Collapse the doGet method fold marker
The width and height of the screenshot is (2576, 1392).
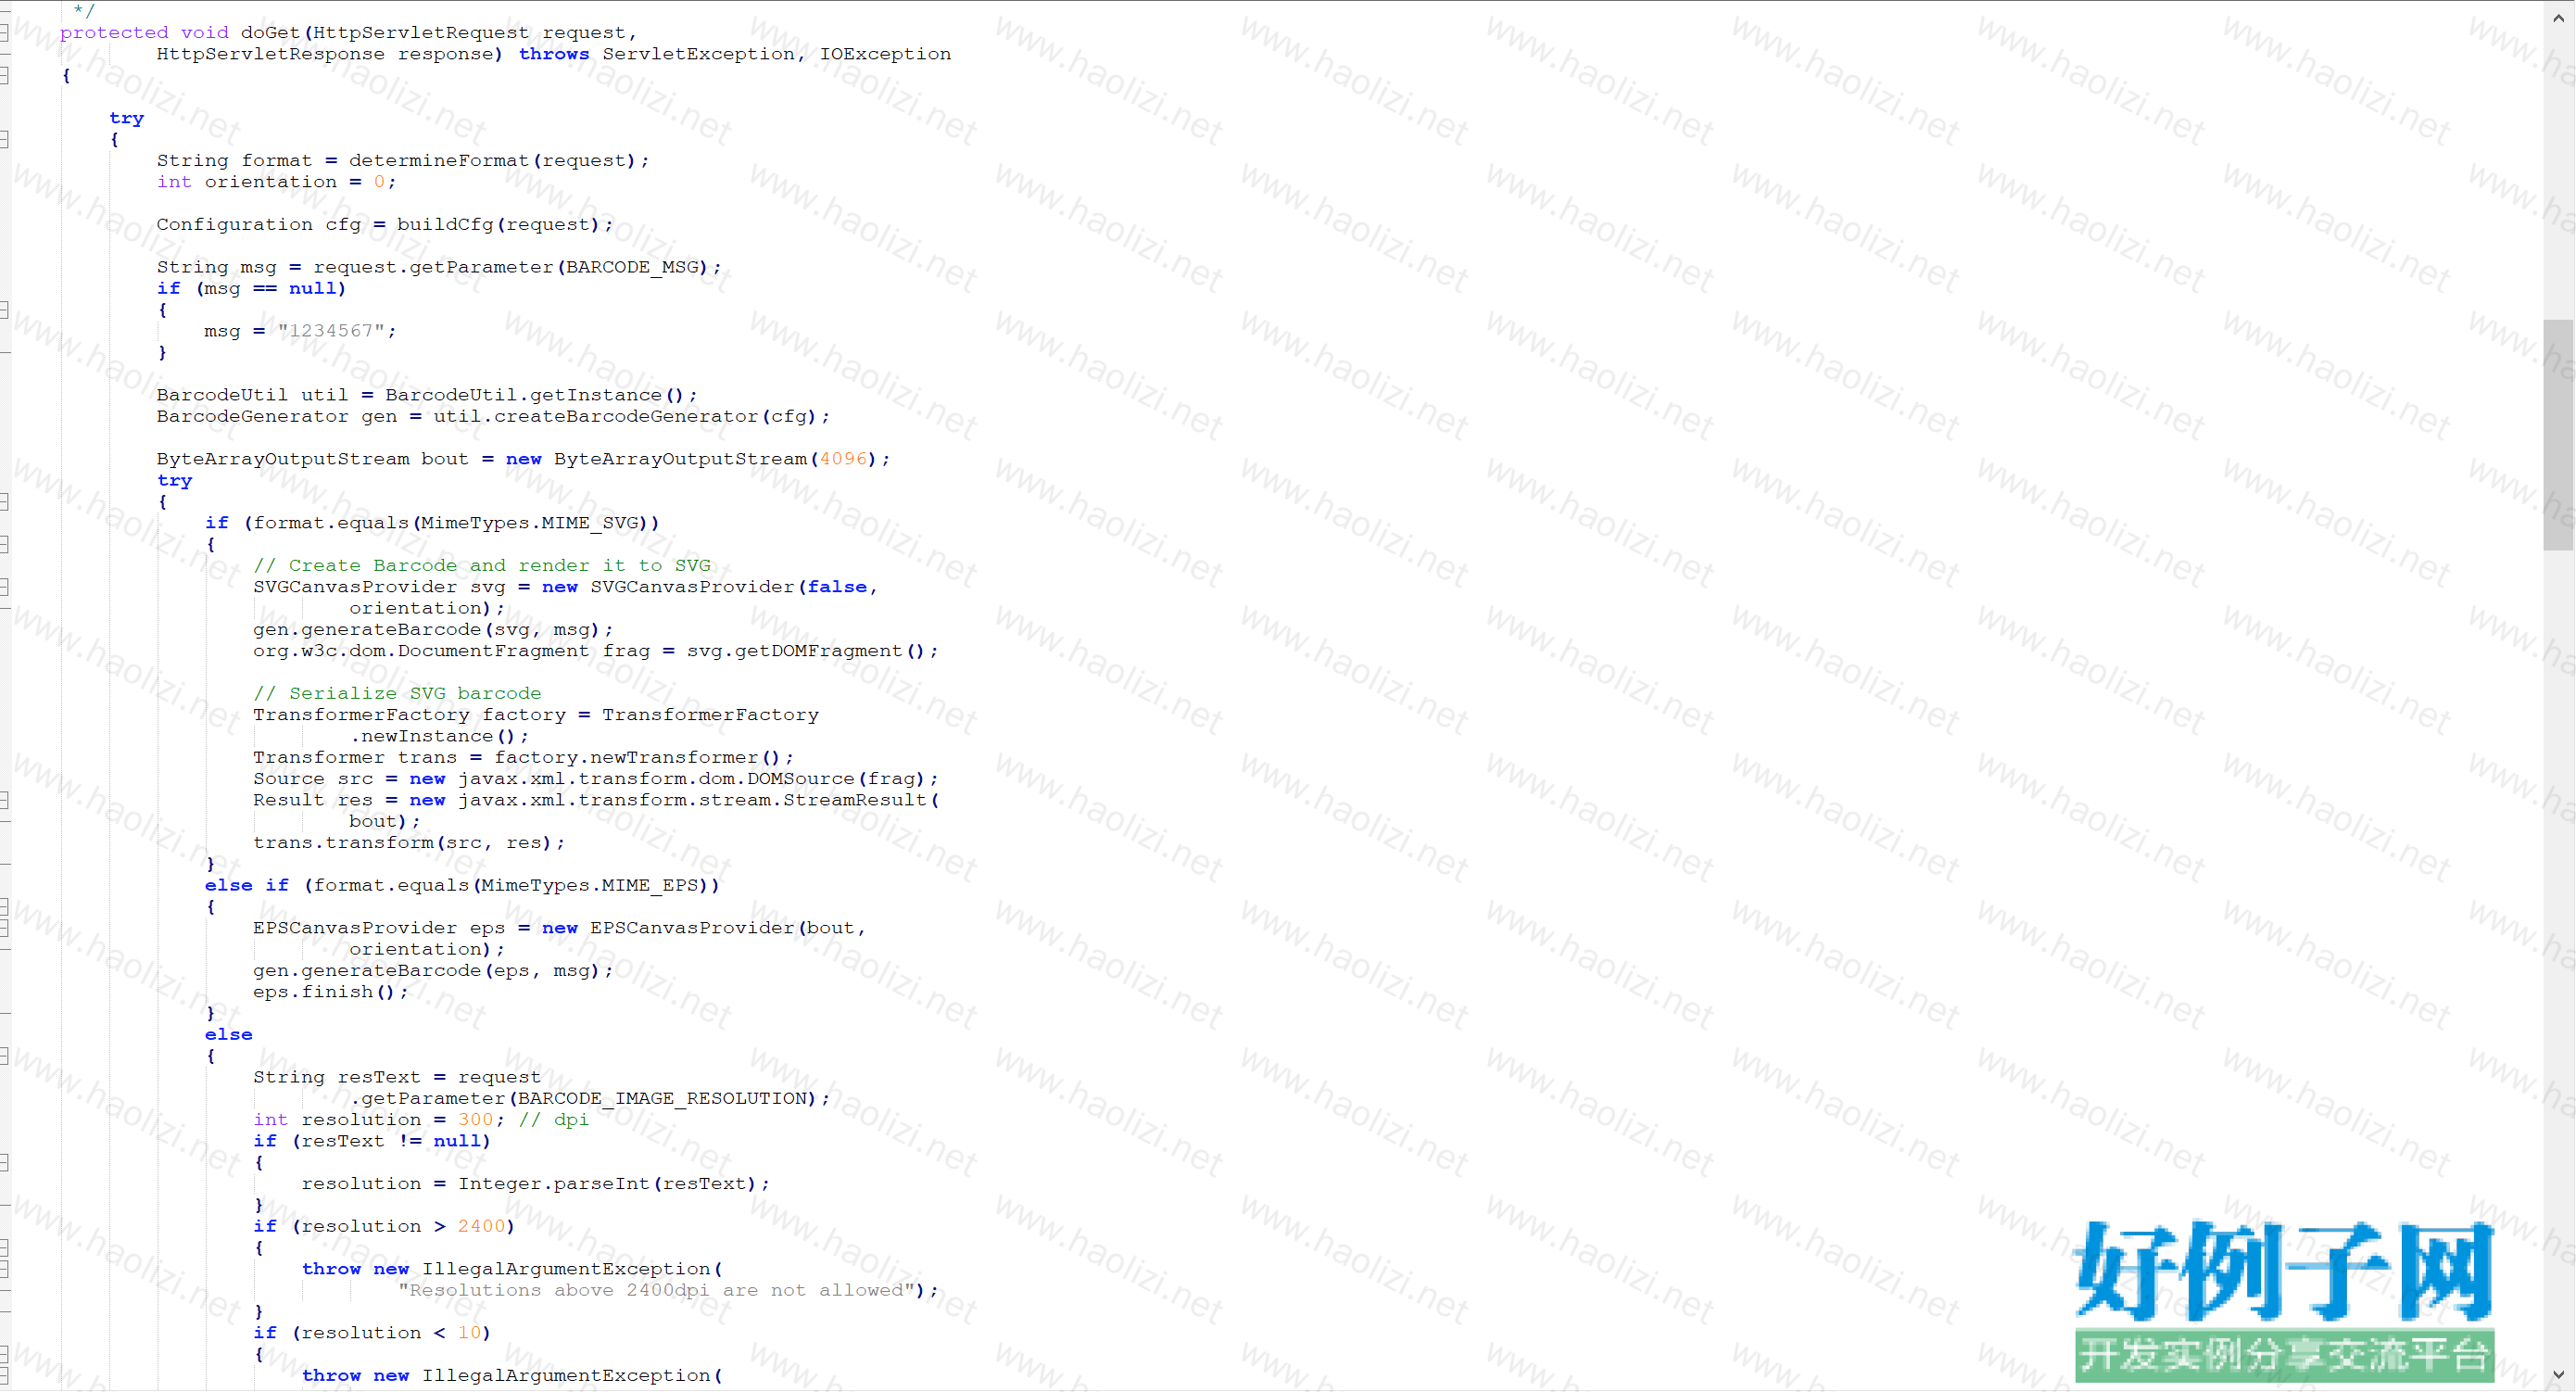click(5, 33)
